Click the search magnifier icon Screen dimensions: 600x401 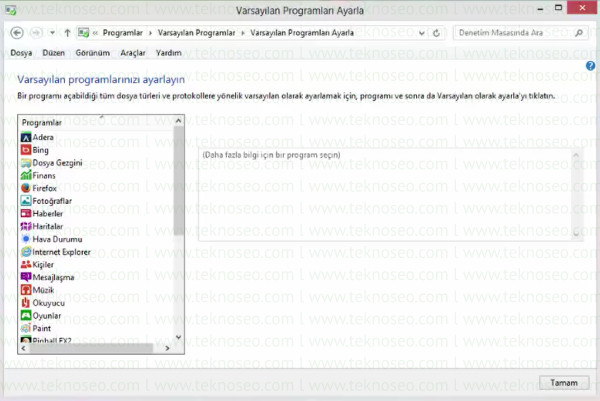point(579,33)
